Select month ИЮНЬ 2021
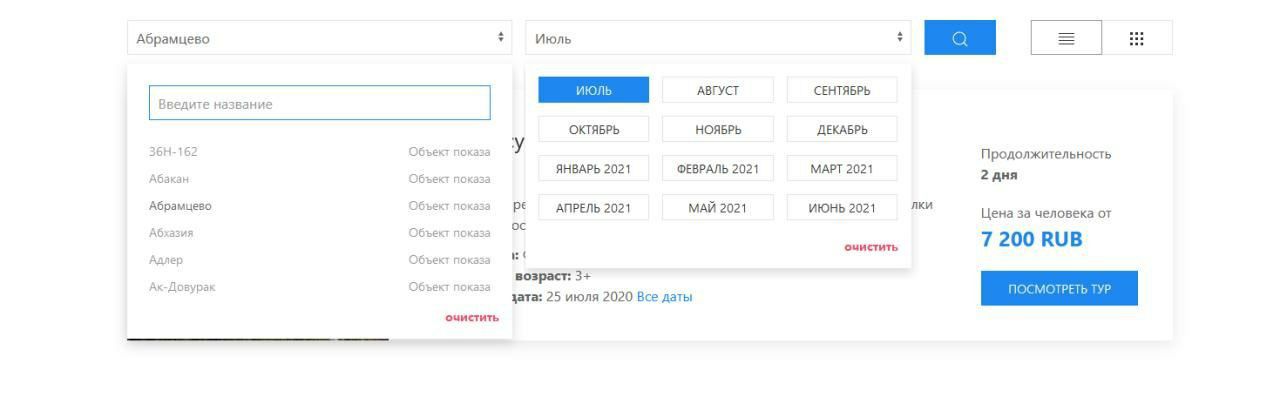The image size is (1280, 404). (842, 208)
